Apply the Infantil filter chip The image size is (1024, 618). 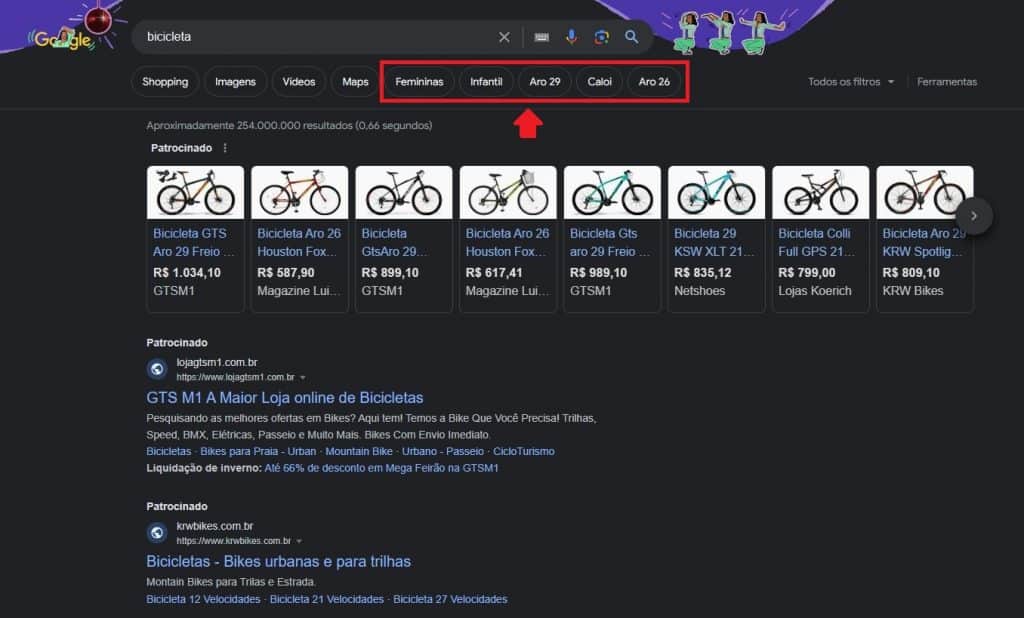[x=486, y=82]
